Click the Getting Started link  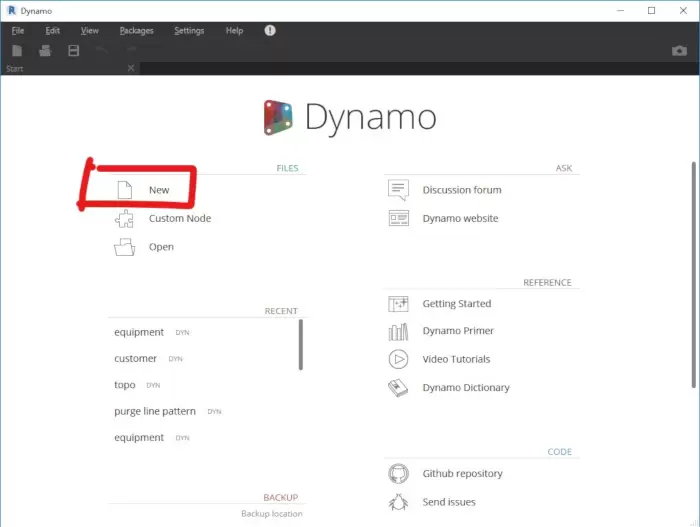pyautogui.click(x=456, y=304)
